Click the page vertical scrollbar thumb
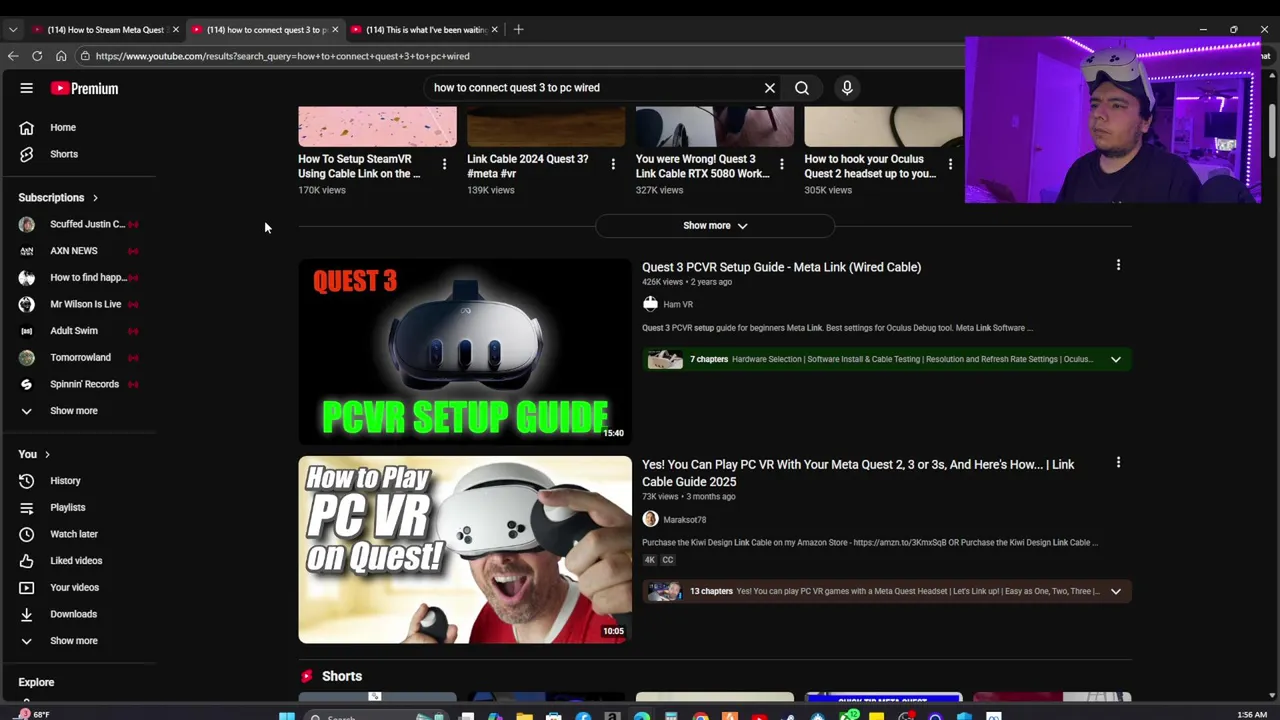1280x720 pixels. coord(1272,130)
